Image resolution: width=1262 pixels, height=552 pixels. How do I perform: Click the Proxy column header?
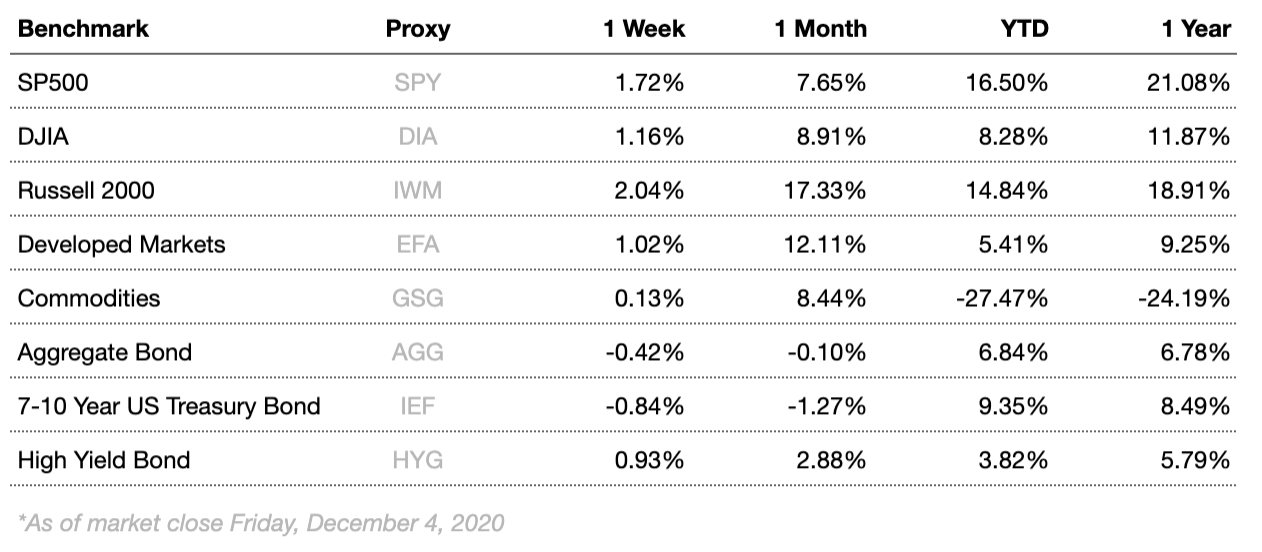418,29
